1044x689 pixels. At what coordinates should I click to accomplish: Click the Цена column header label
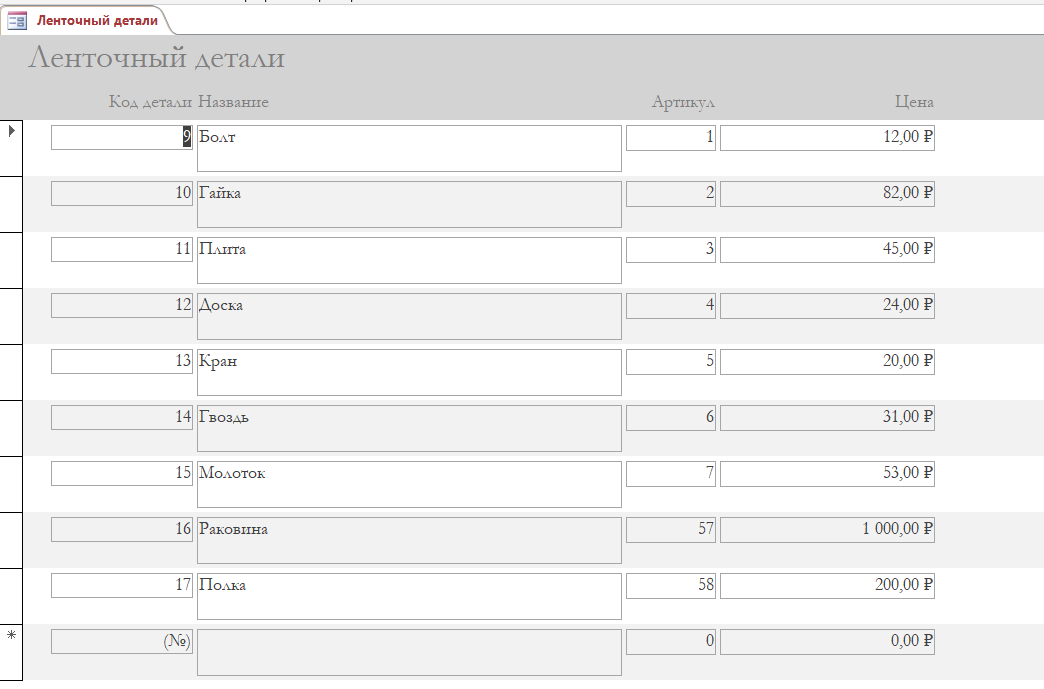[914, 102]
